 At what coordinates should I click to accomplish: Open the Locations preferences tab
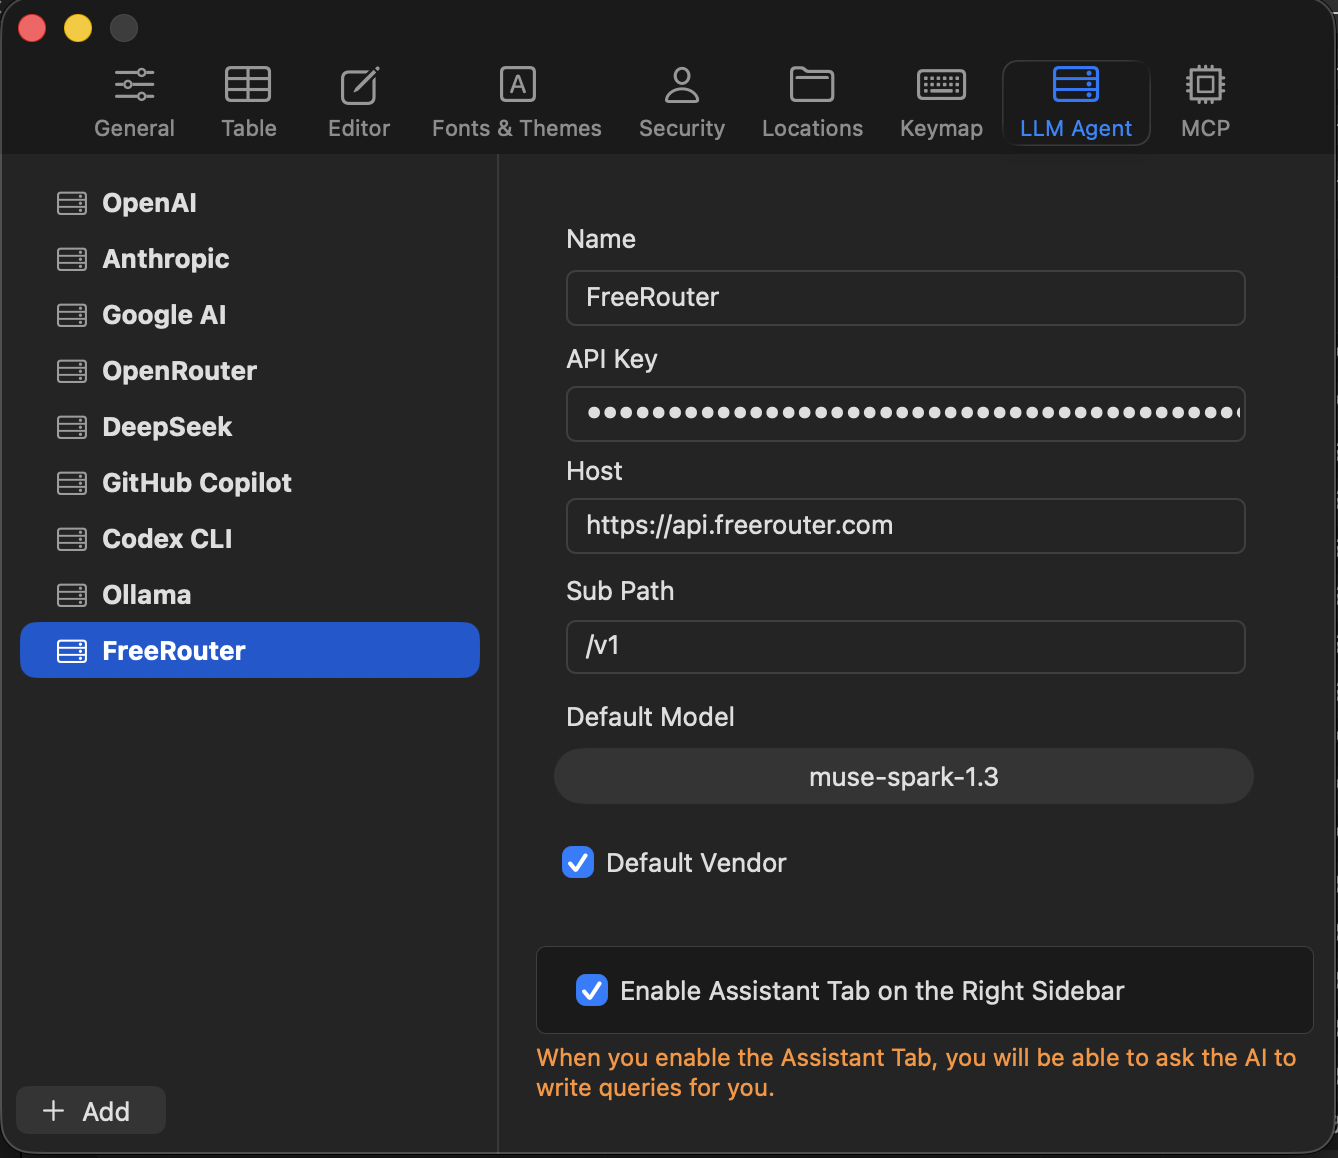click(812, 102)
